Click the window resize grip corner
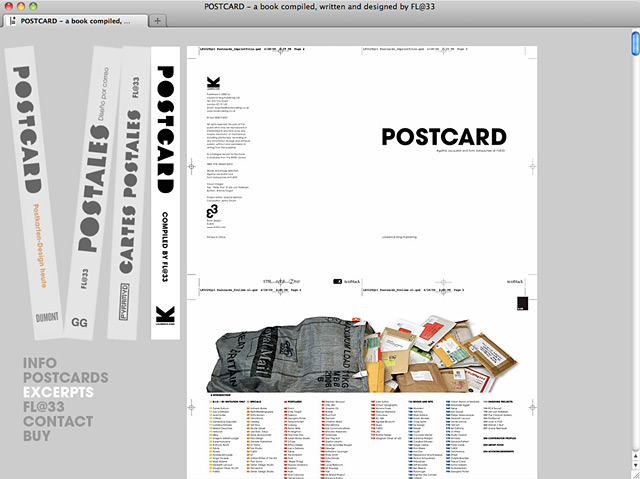Image resolution: width=640 pixels, height=479 pixels. 636,475
